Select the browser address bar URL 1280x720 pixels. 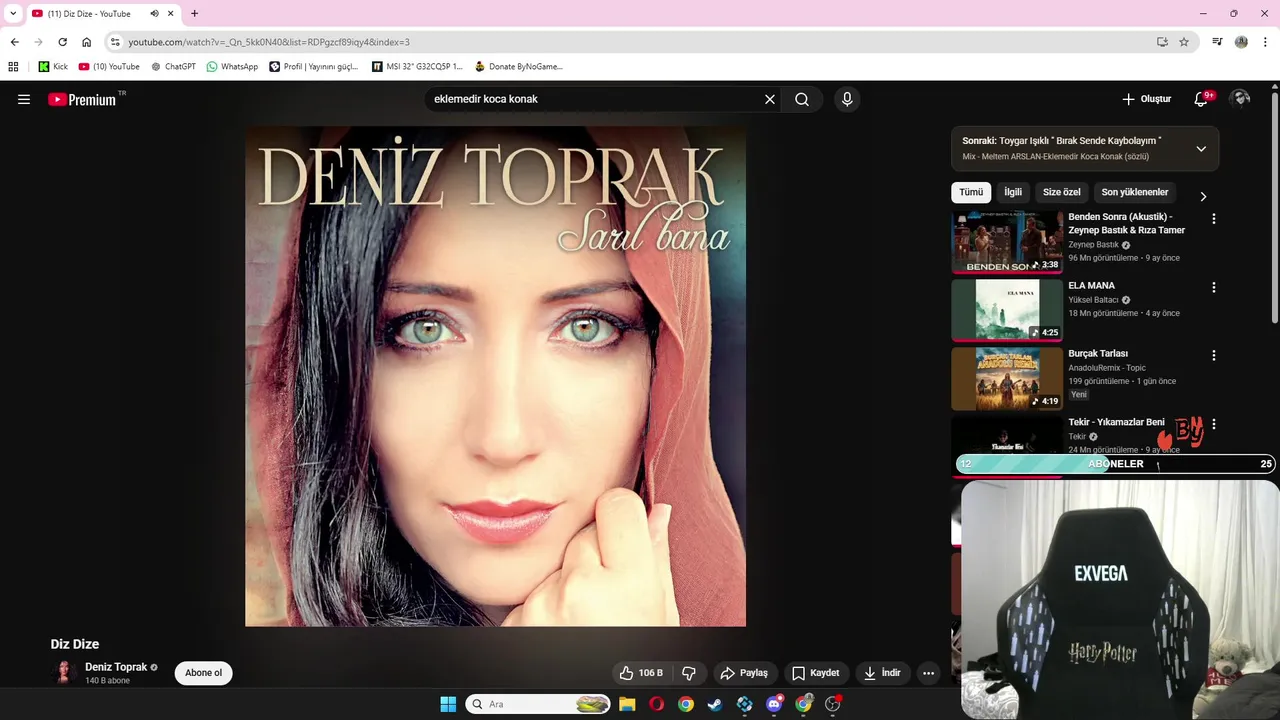(269, 42)
